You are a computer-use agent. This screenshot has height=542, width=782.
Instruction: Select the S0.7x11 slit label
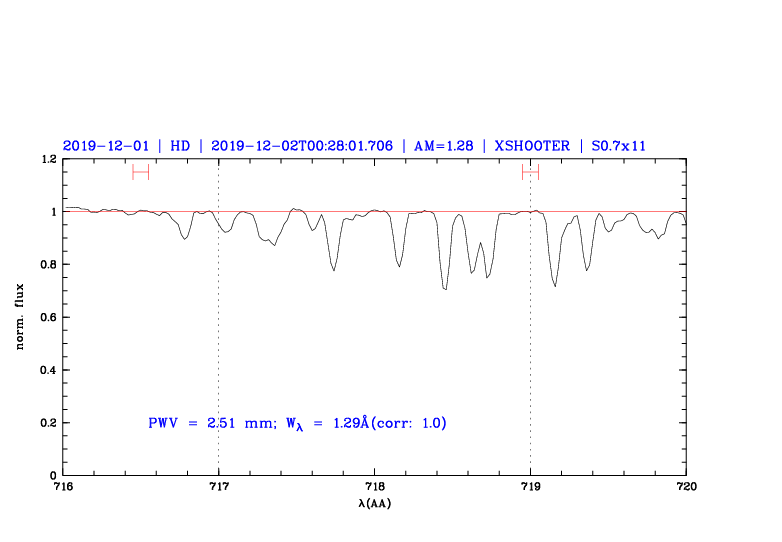point(619,145)
